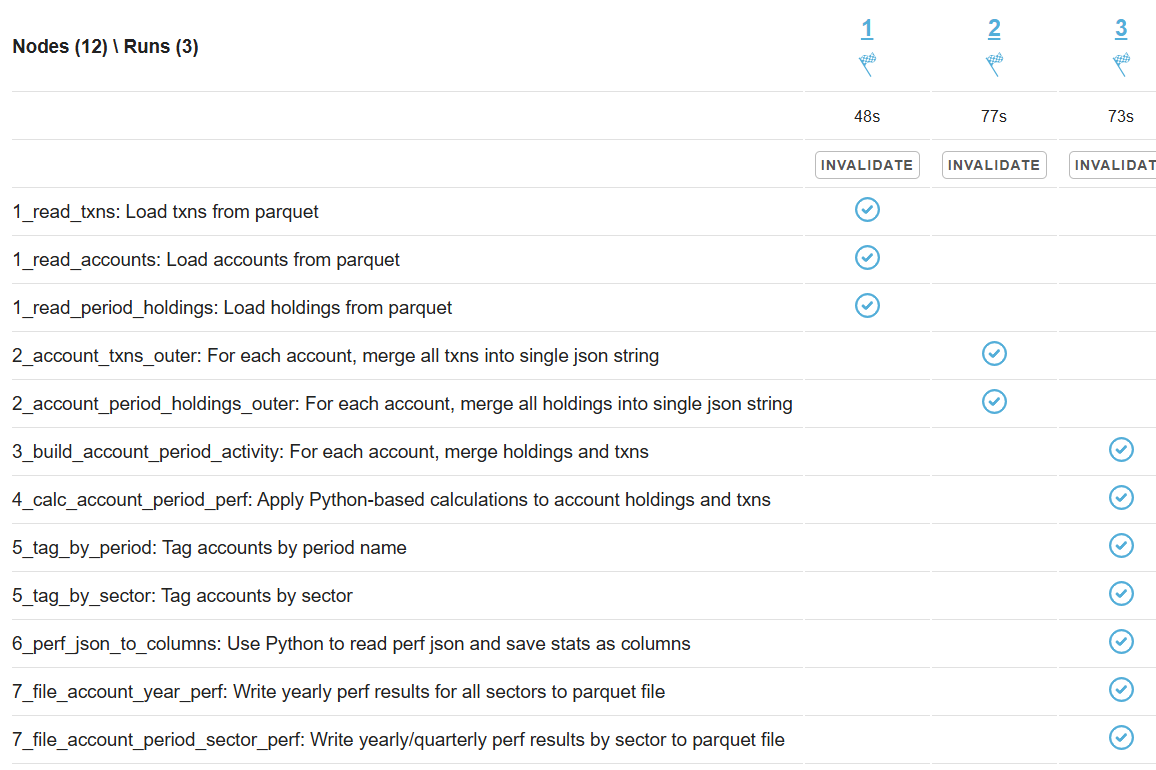This screenshot has width=1156, height=770.
Task: Open the 6_perf_json_to_columns status checkmark
Action: [1121, 641]
